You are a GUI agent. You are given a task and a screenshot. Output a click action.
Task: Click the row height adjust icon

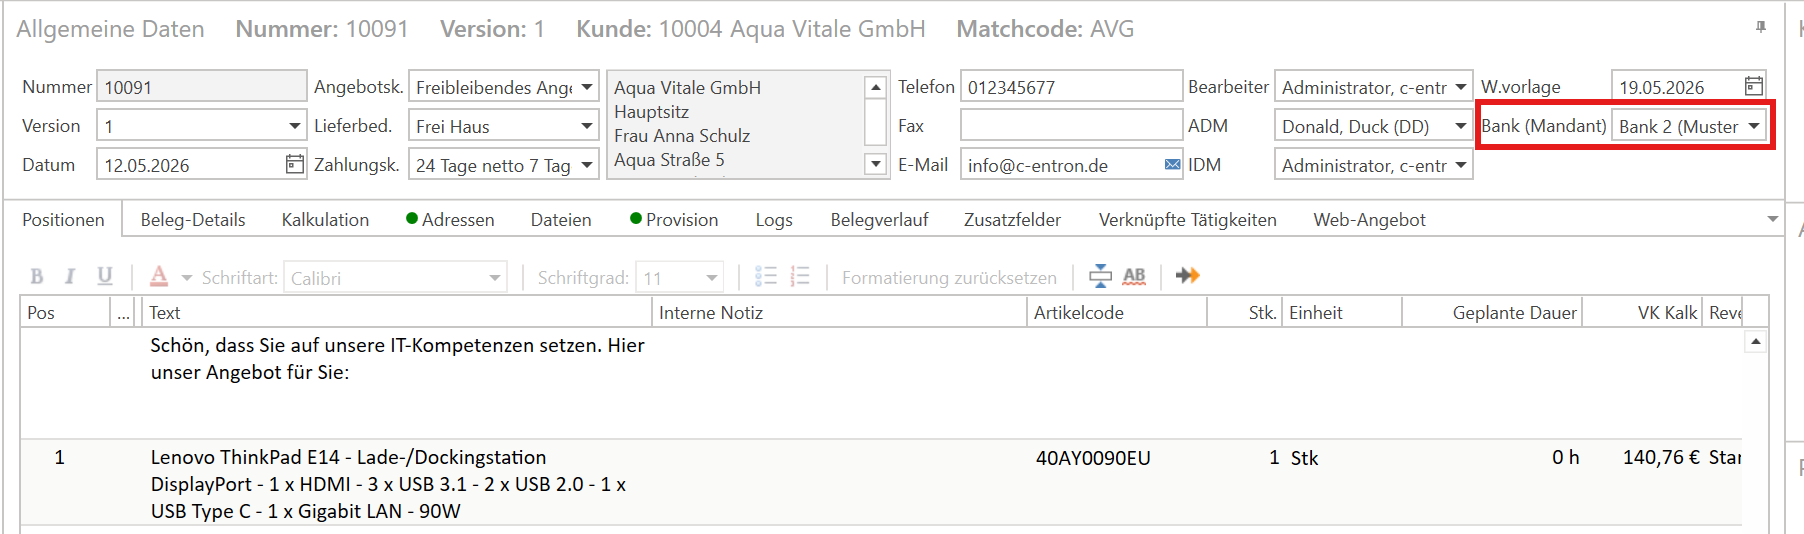tap(1100, 276)
